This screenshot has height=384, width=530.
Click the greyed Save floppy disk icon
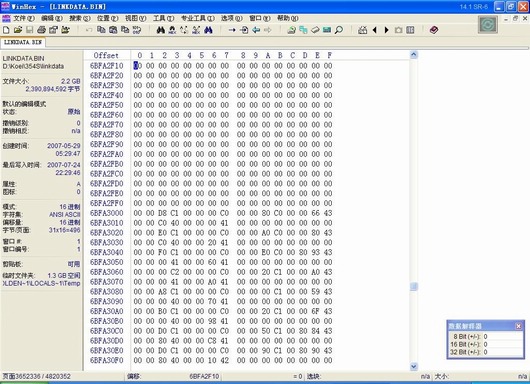click(x=30, y=30)
